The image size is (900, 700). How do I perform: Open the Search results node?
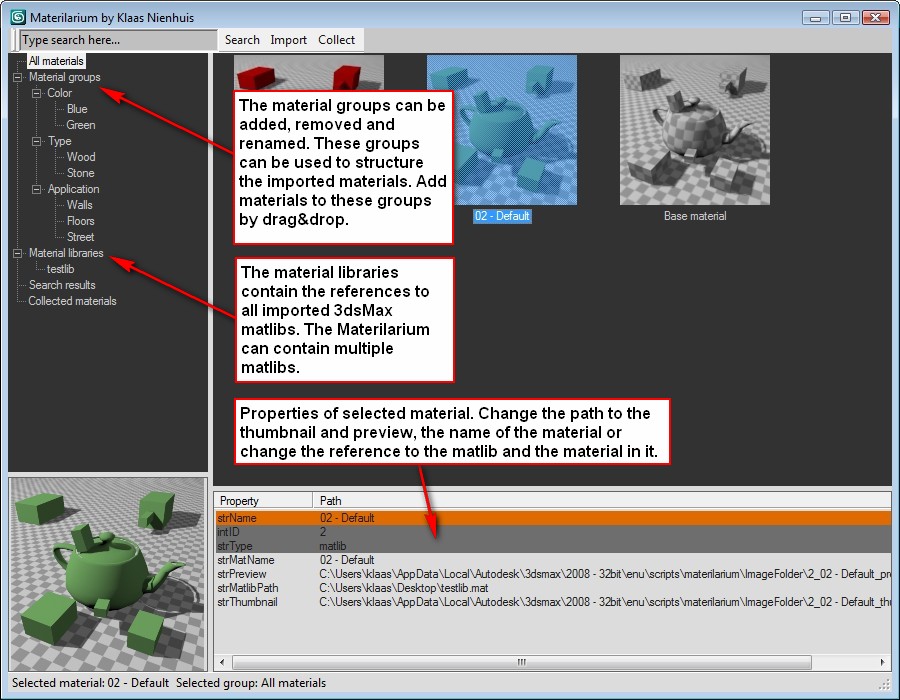click(x=62, y=285)
